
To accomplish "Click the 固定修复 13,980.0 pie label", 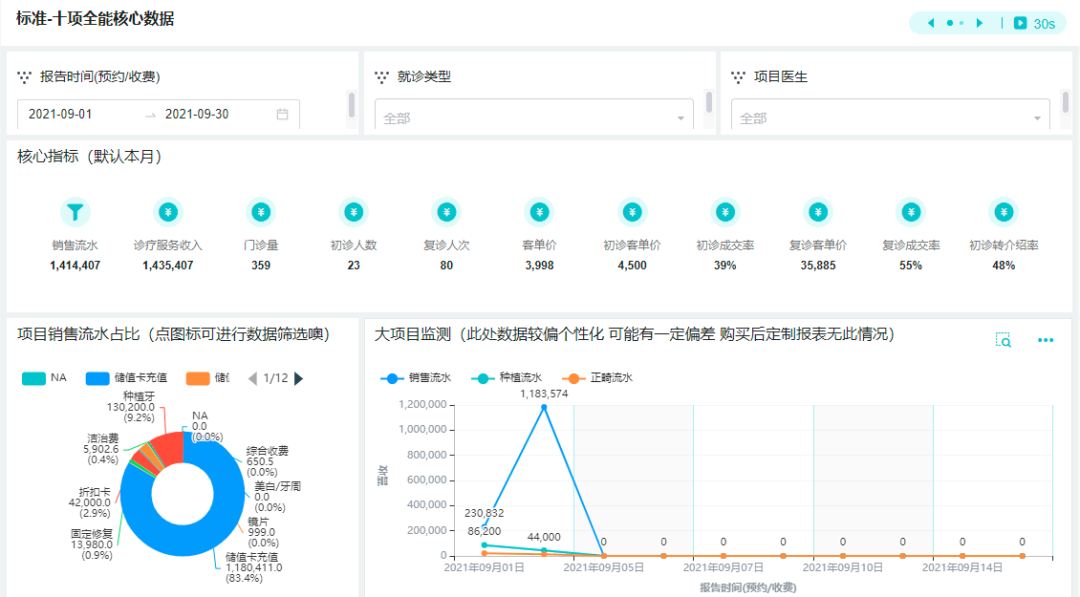I will [x=92, y=545].
